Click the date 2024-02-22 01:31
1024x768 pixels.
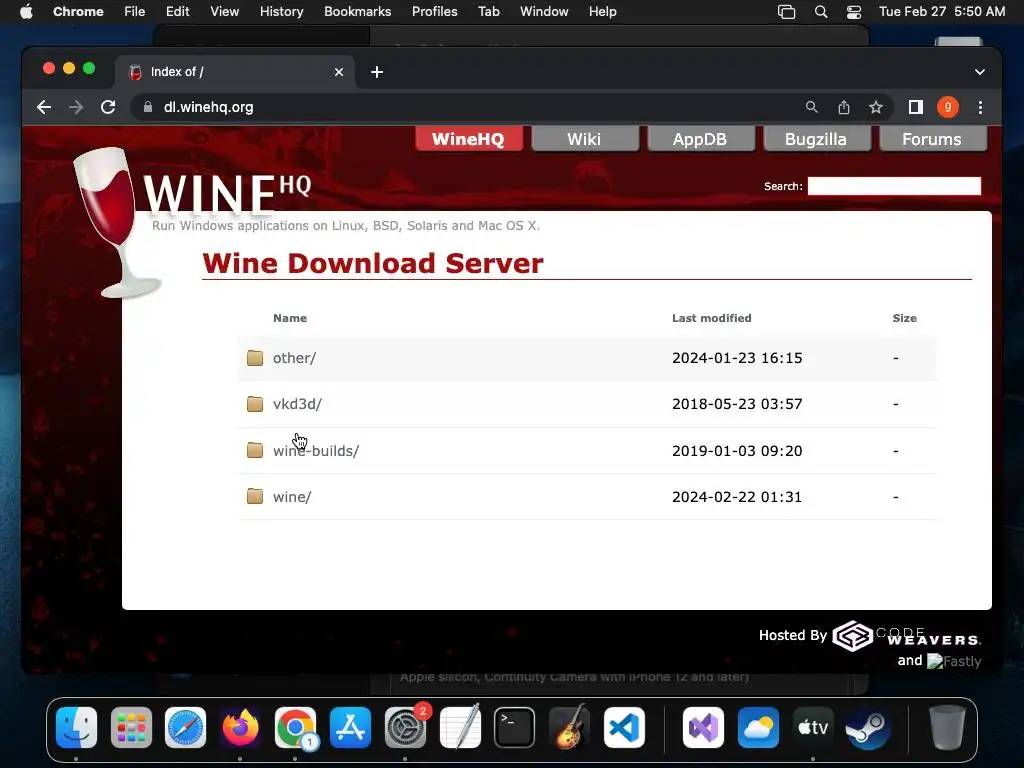click(737, 497)
